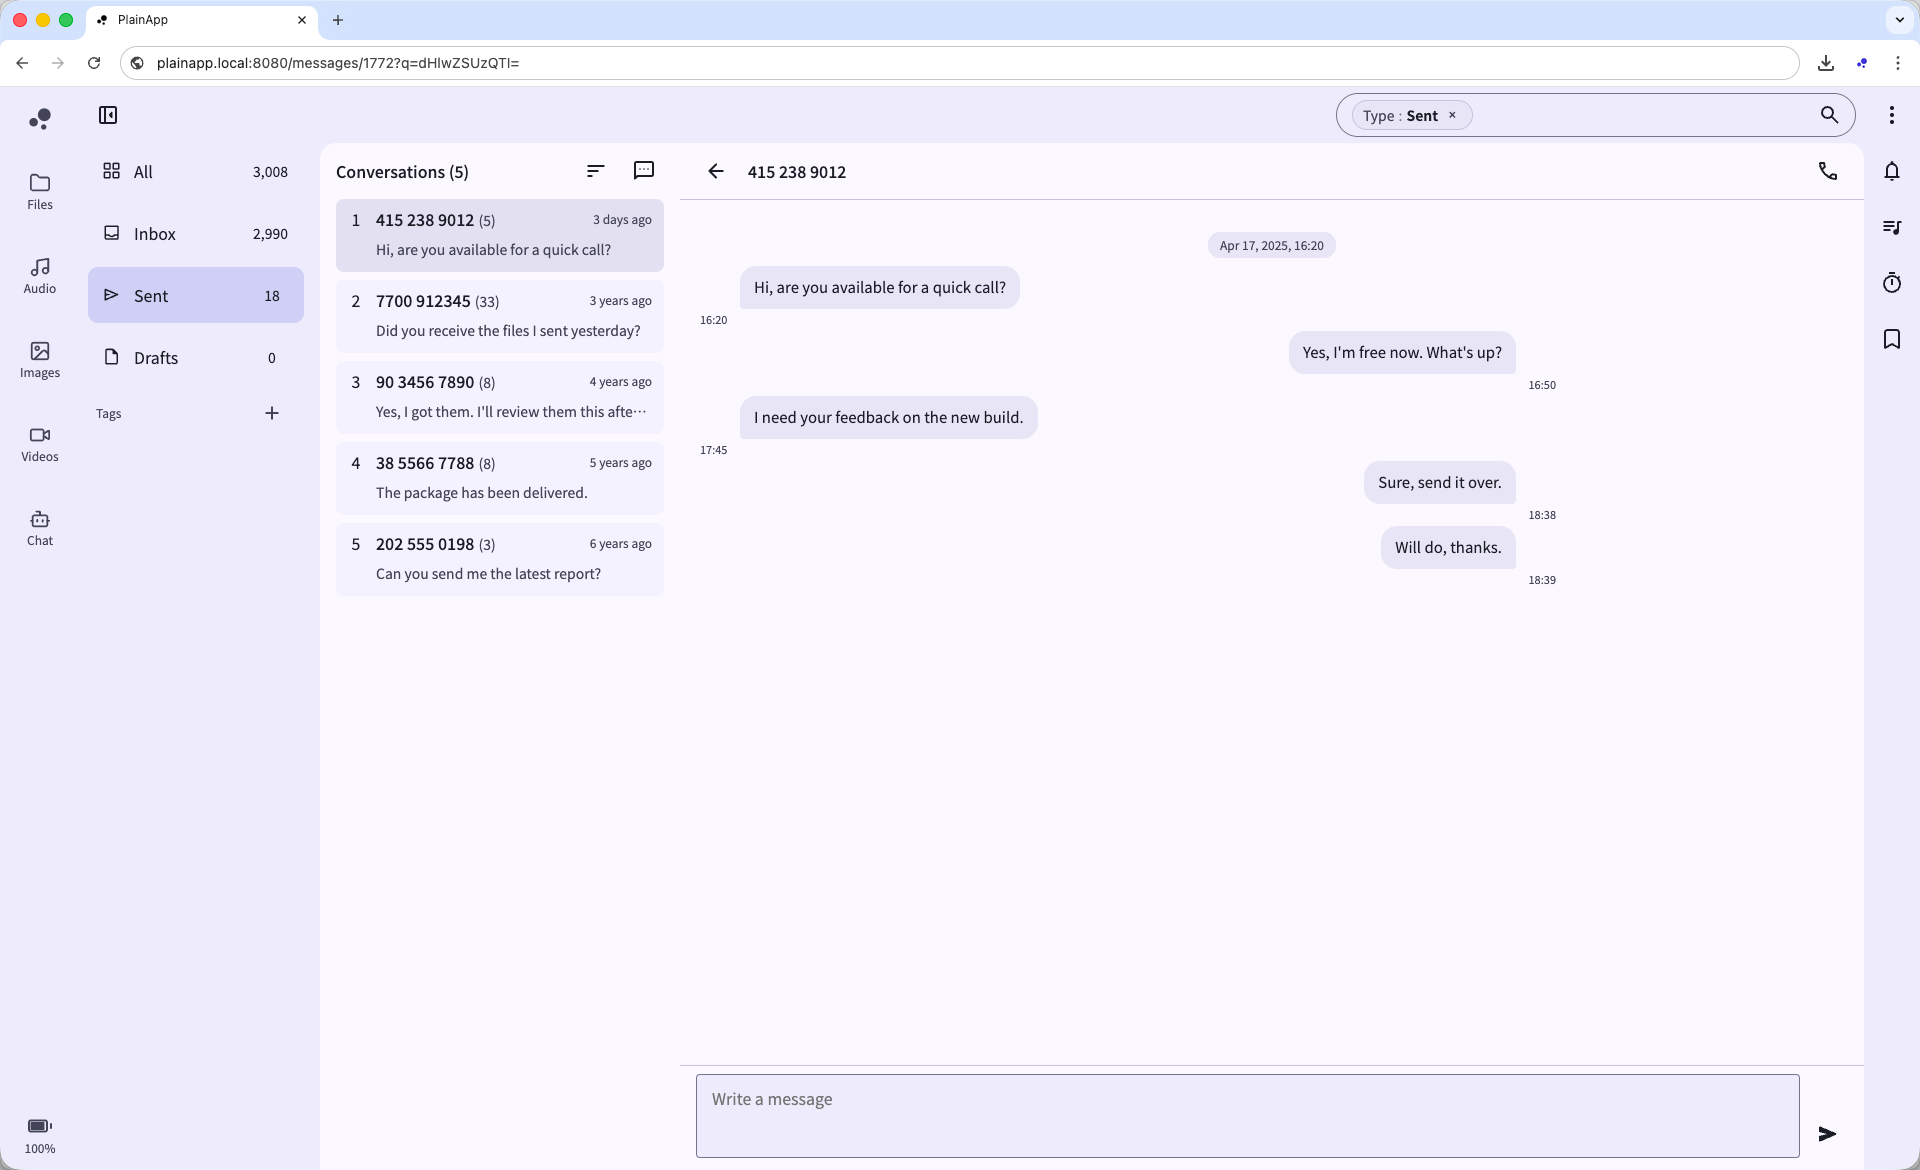Open the notifications bell

[1891, 171]
